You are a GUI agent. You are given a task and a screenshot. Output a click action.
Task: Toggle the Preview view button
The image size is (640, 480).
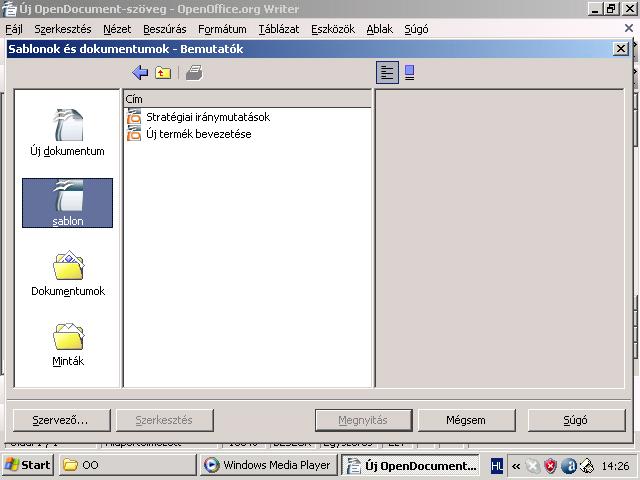pos(409,73)
